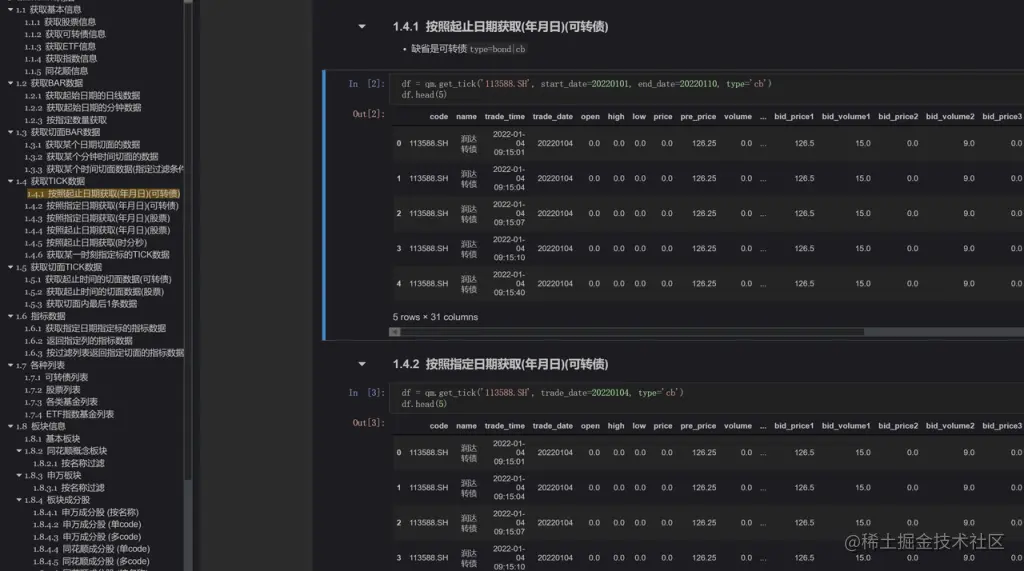This screenshot has height=571, width=1024.
Task: Navigate to 1.6.3 按过滤列表返回指定切面的指标数据
Action: pos(104,353)
